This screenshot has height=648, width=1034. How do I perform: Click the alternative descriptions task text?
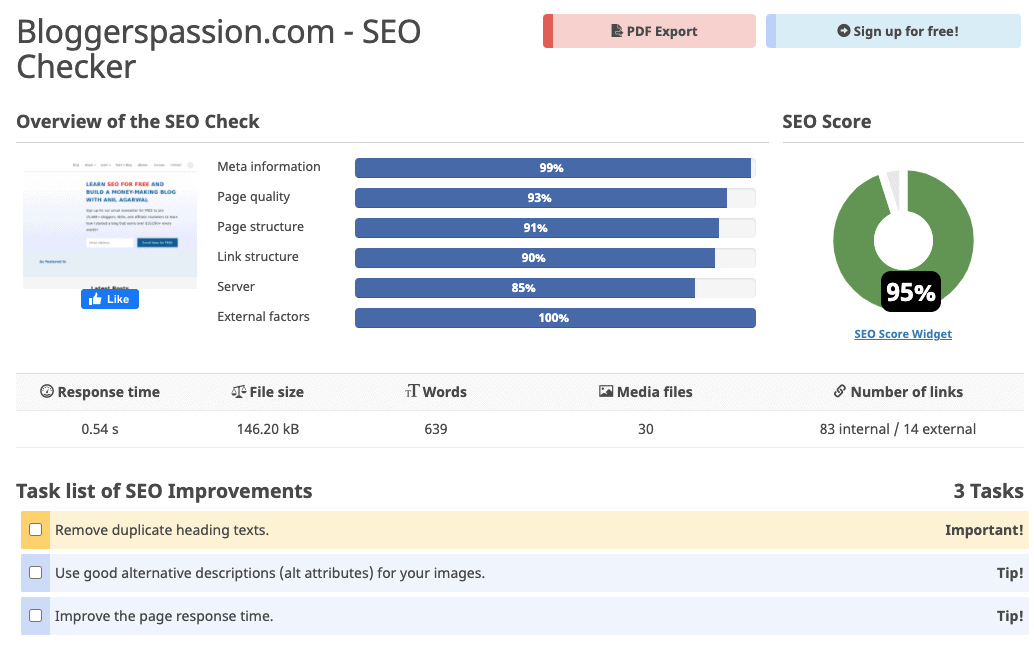pyautogui.click(x=270, y=573)
